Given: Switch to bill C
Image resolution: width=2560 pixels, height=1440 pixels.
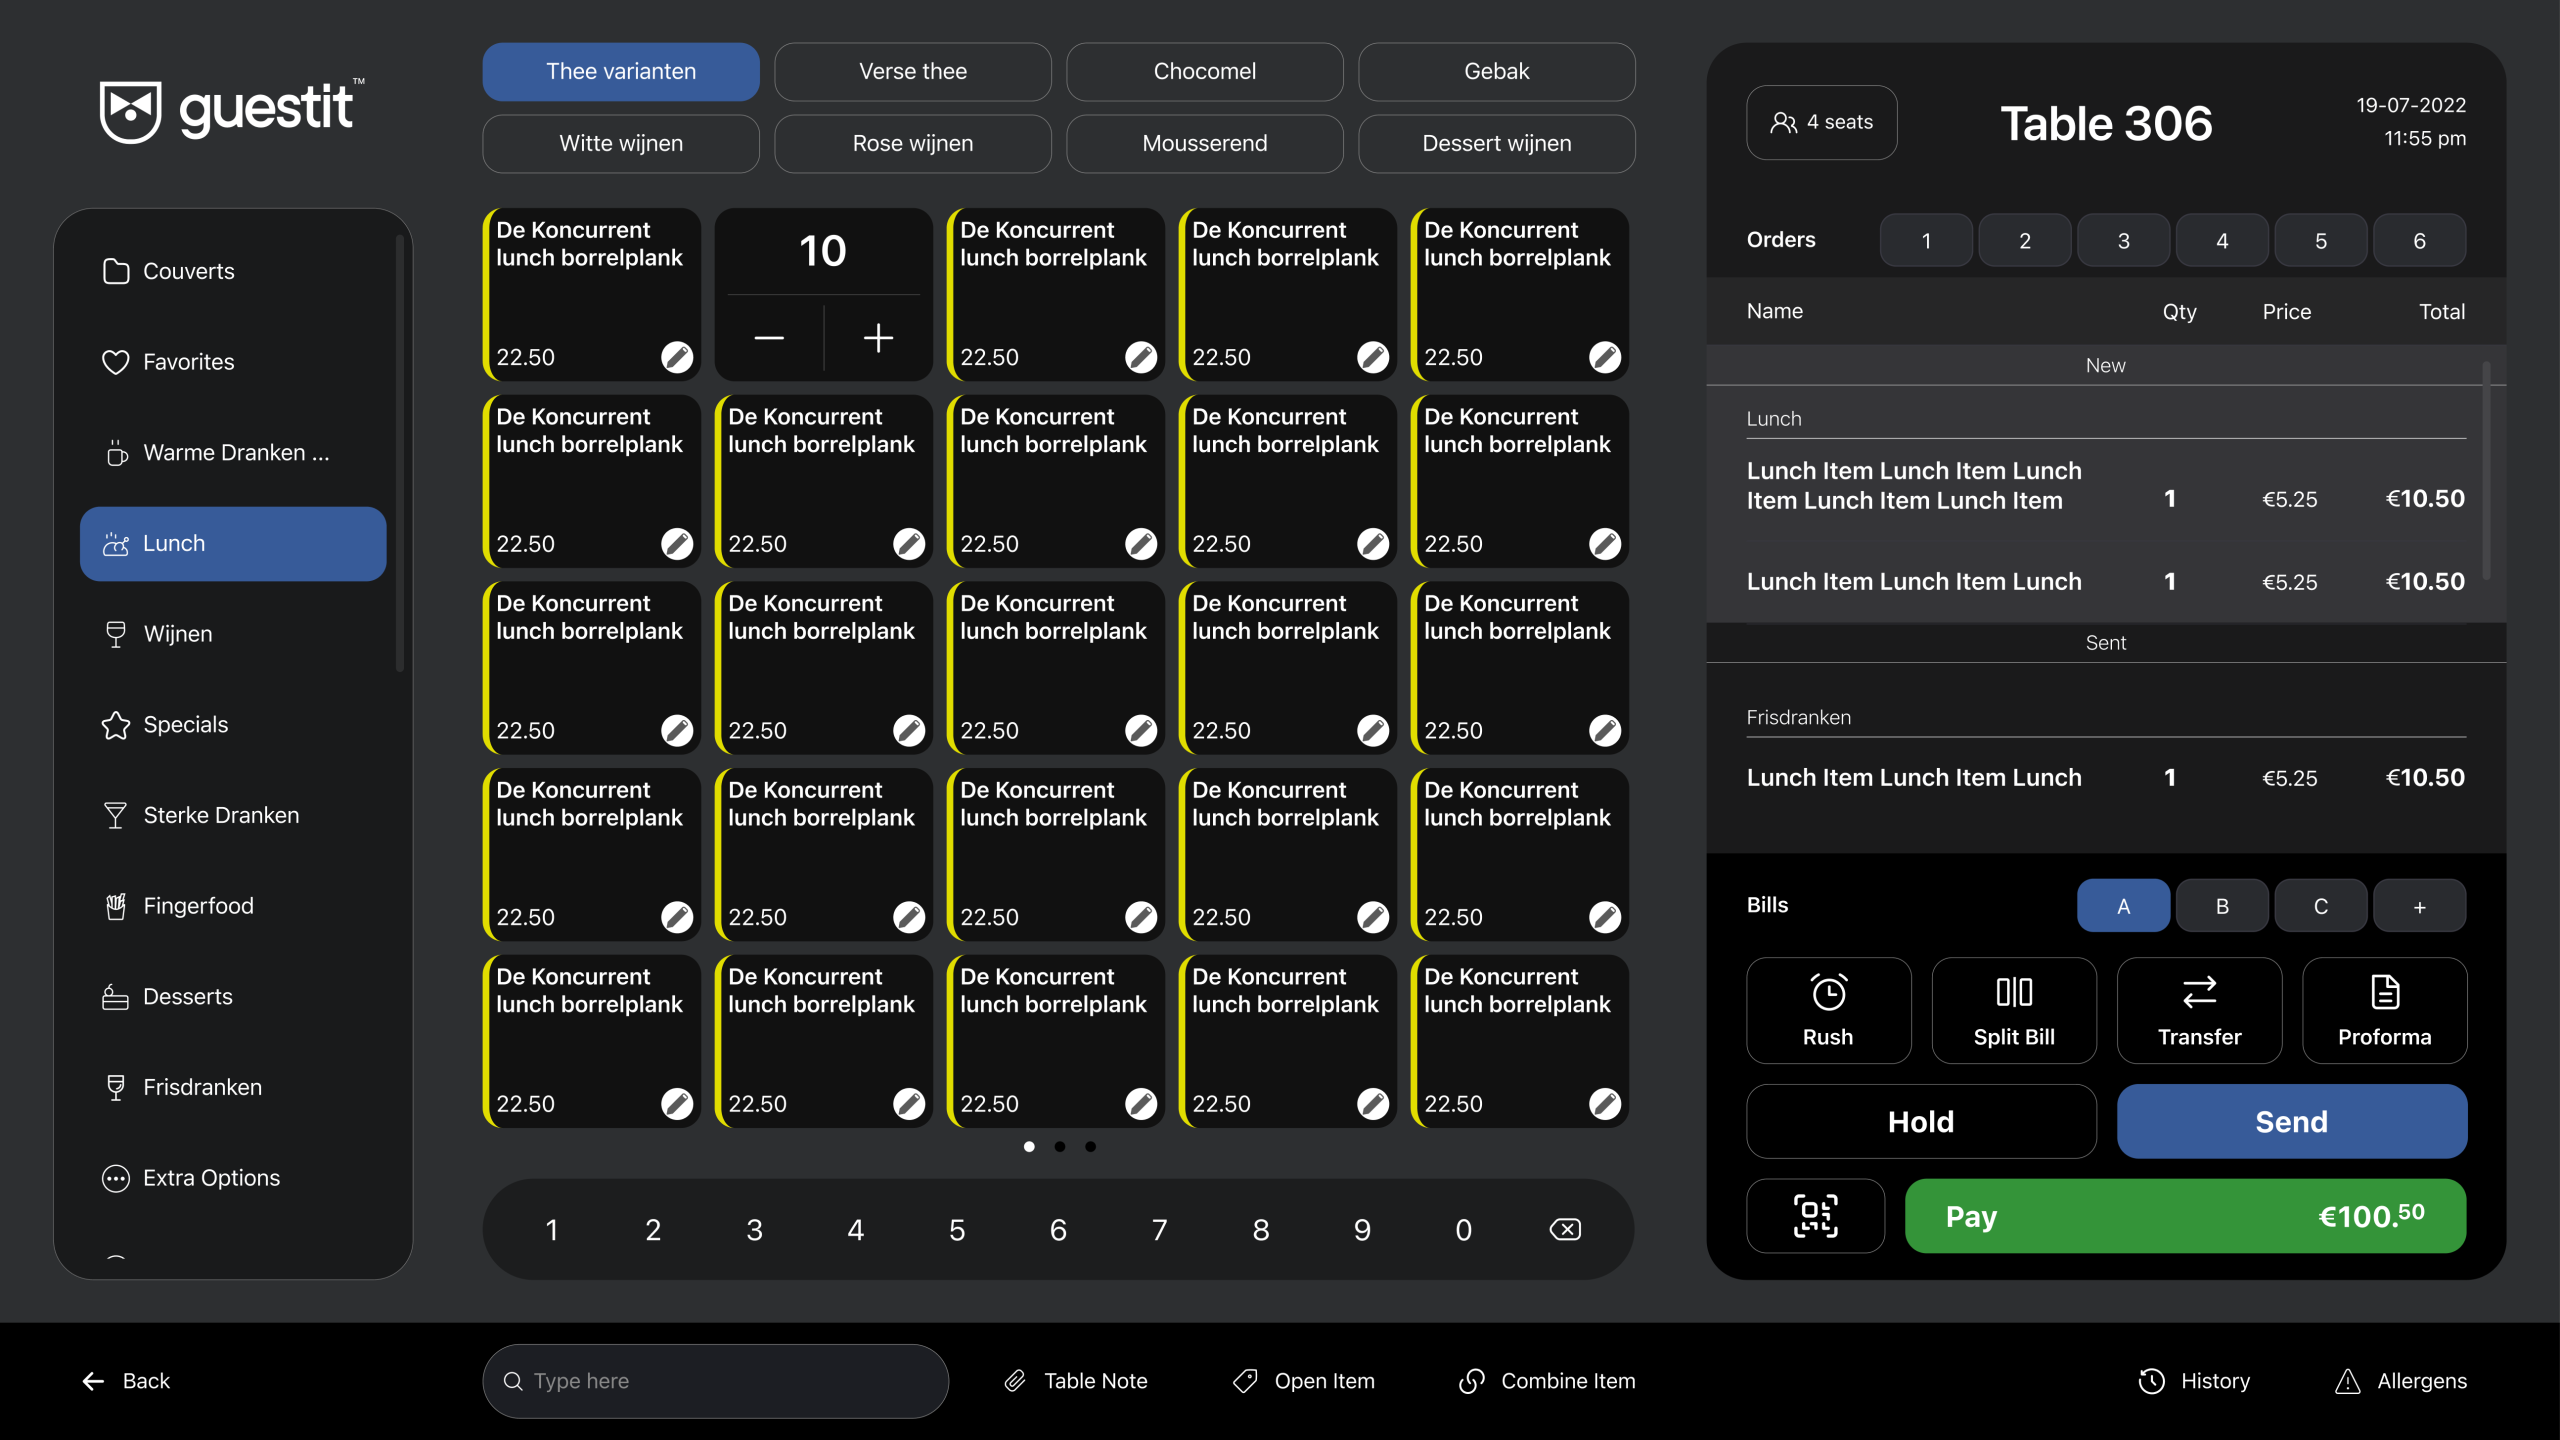Looking at the screenshot, I should pos(2320,906).
